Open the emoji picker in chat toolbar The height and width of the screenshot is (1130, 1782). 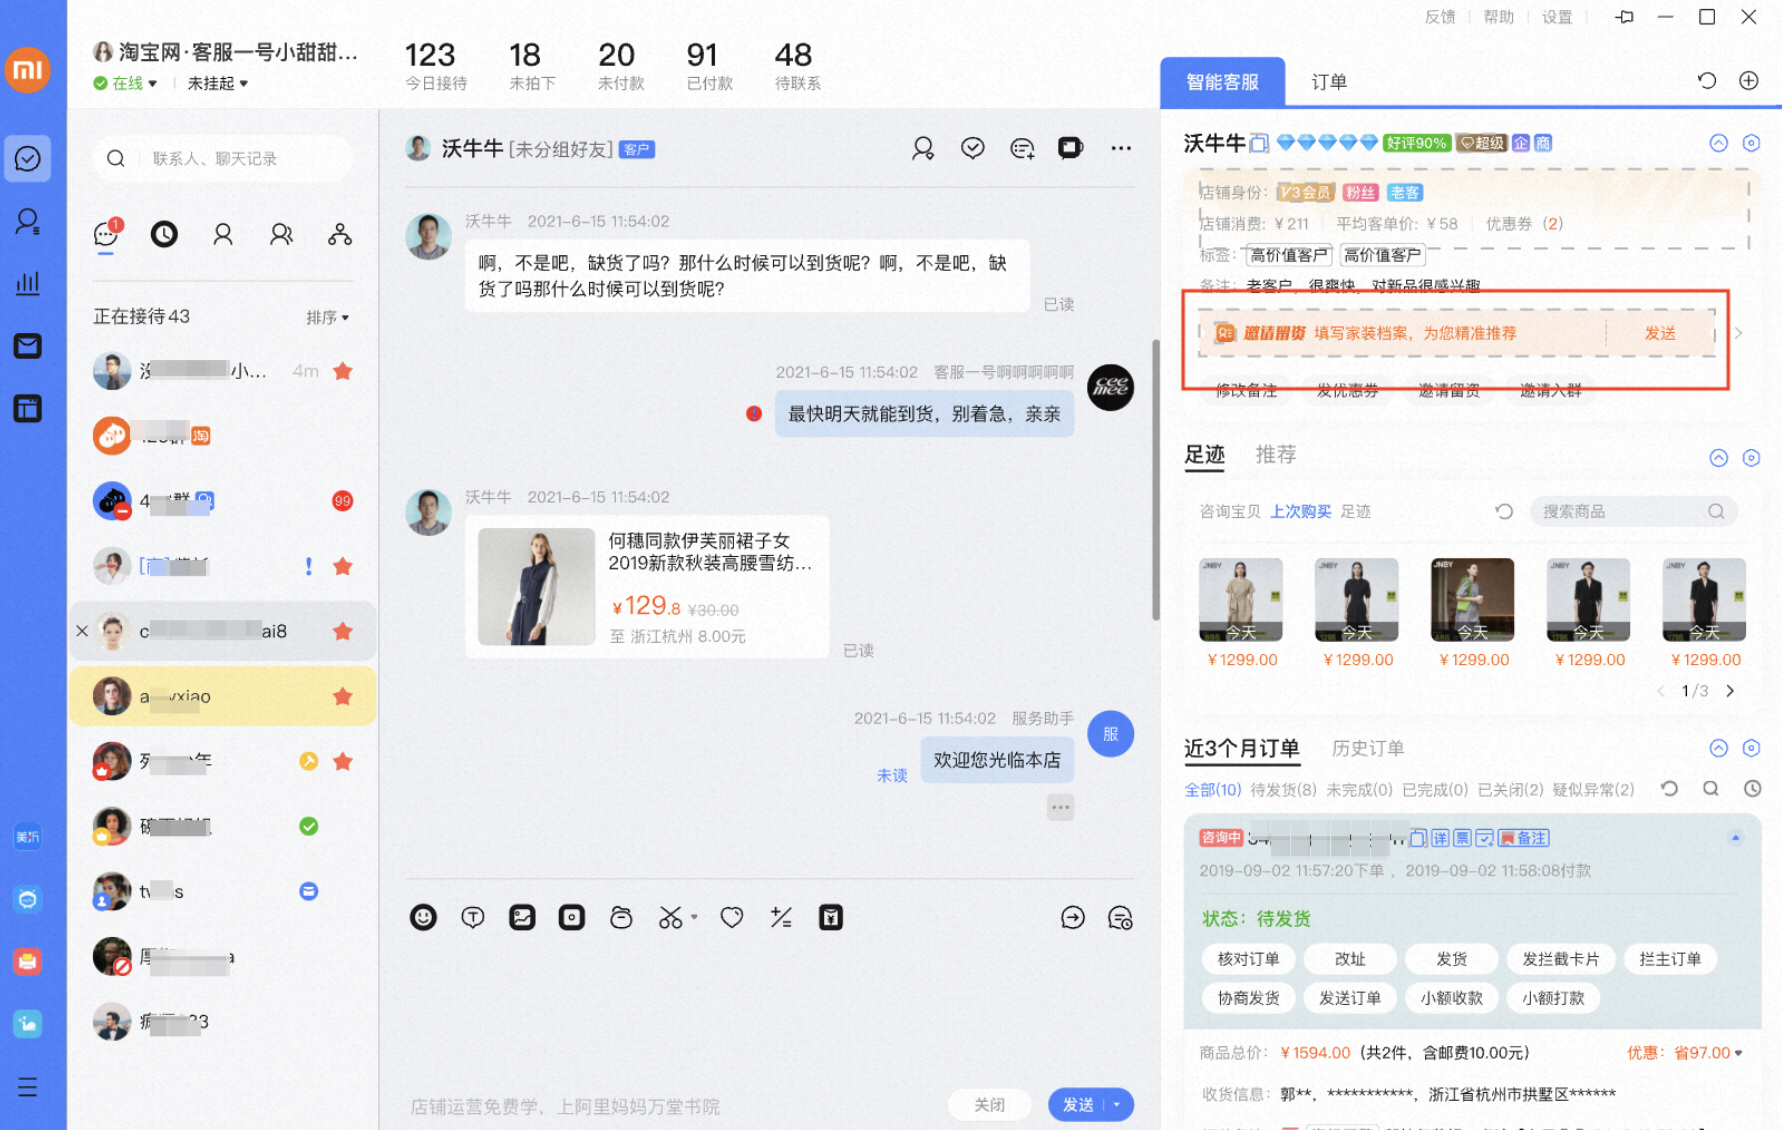coord(423,917)
